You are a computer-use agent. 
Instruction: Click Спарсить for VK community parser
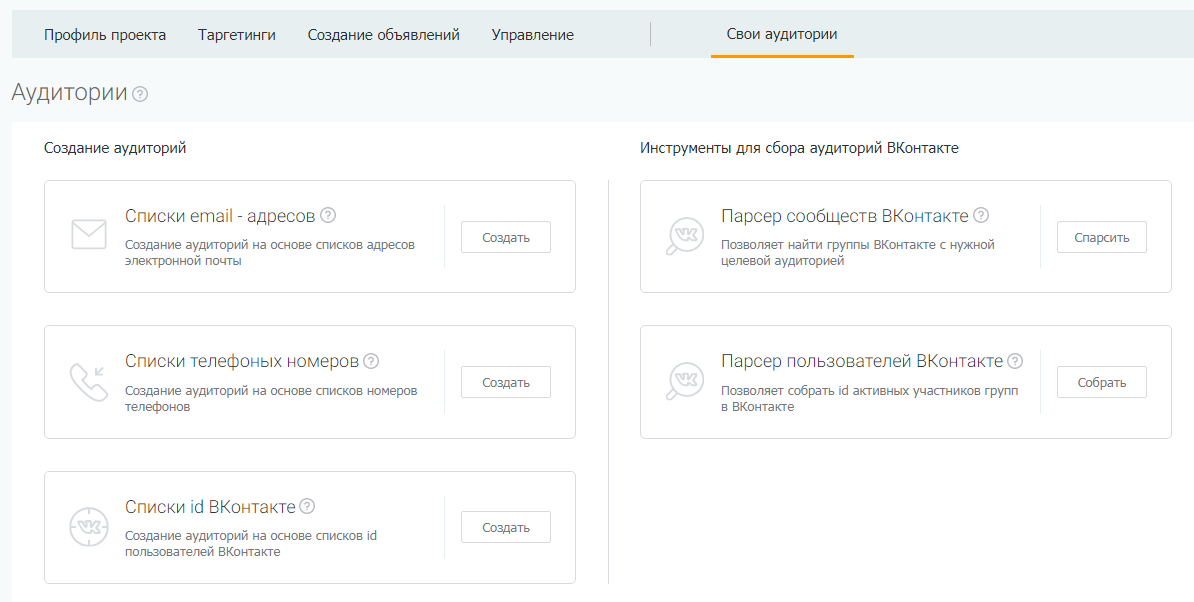1101,237
